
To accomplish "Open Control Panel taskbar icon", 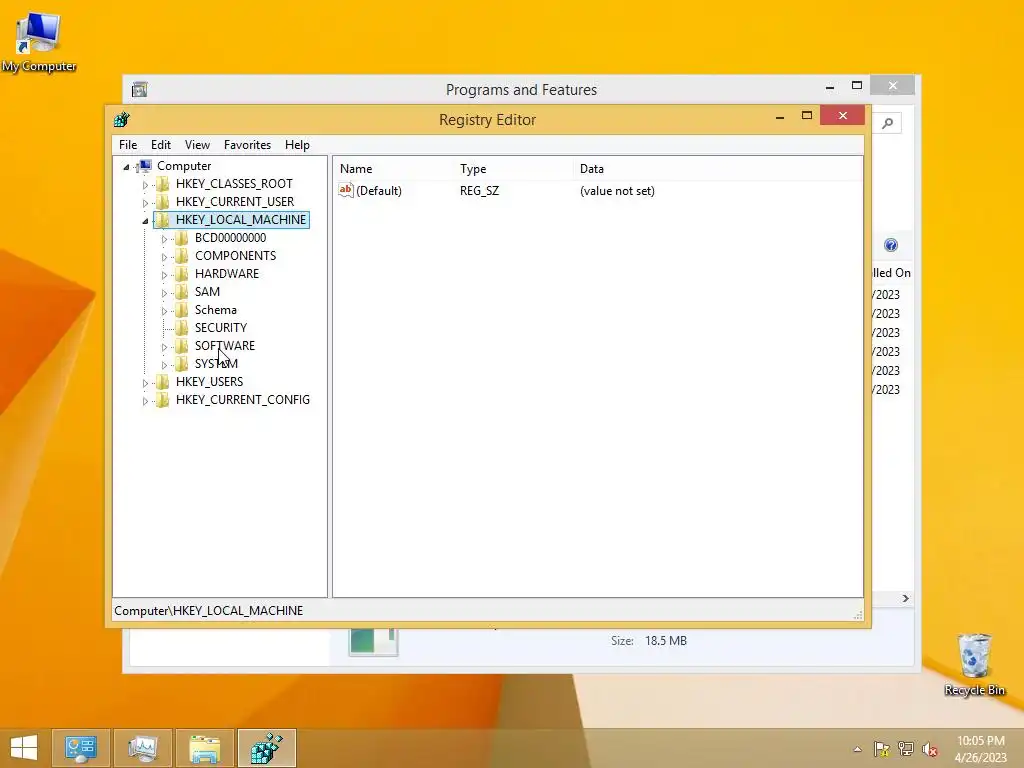I will tap(82, 748).
